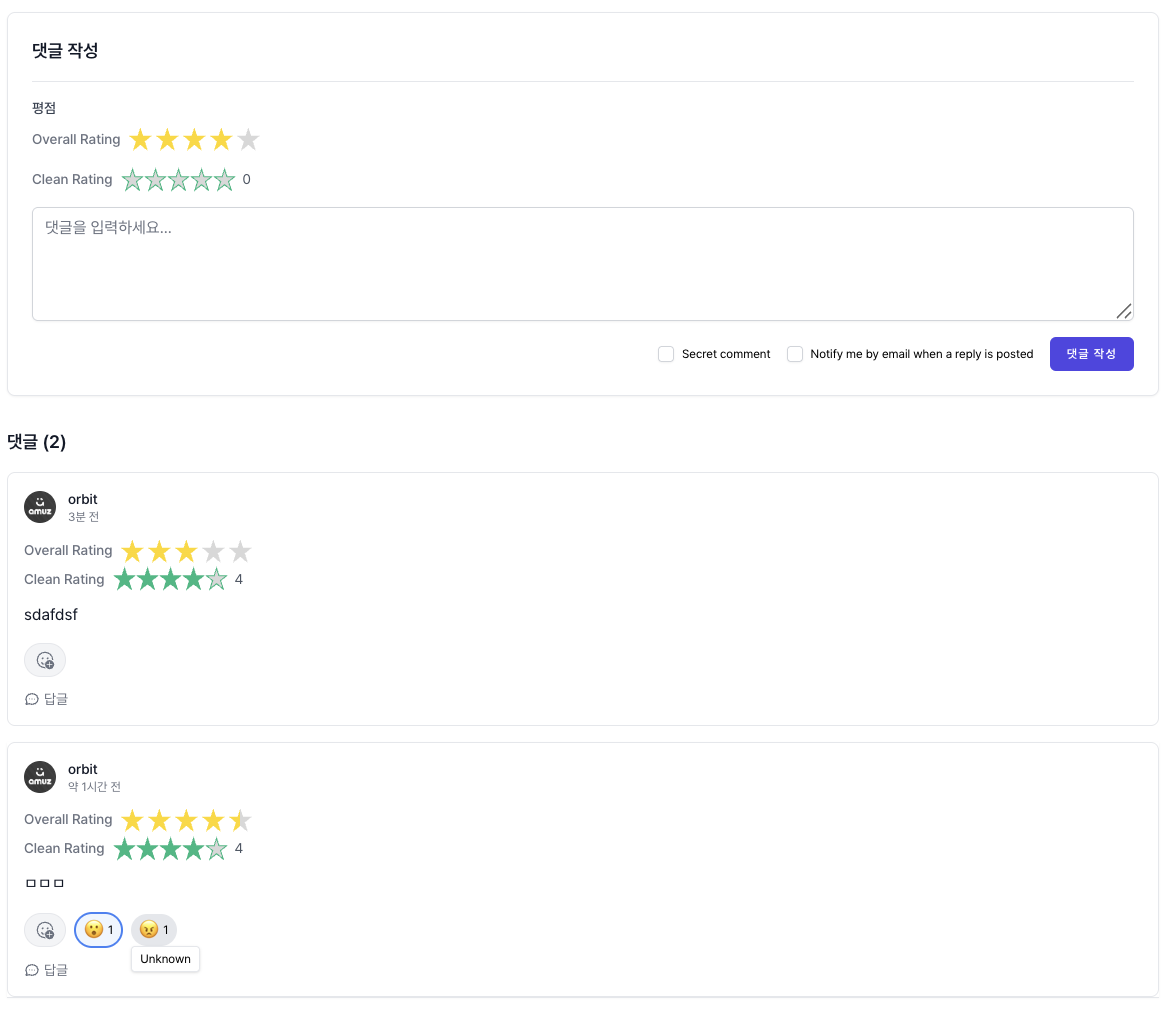1170x1014 pixels.
Task: Submit using the 댓글 작성 button
Action: [1091, 354]
